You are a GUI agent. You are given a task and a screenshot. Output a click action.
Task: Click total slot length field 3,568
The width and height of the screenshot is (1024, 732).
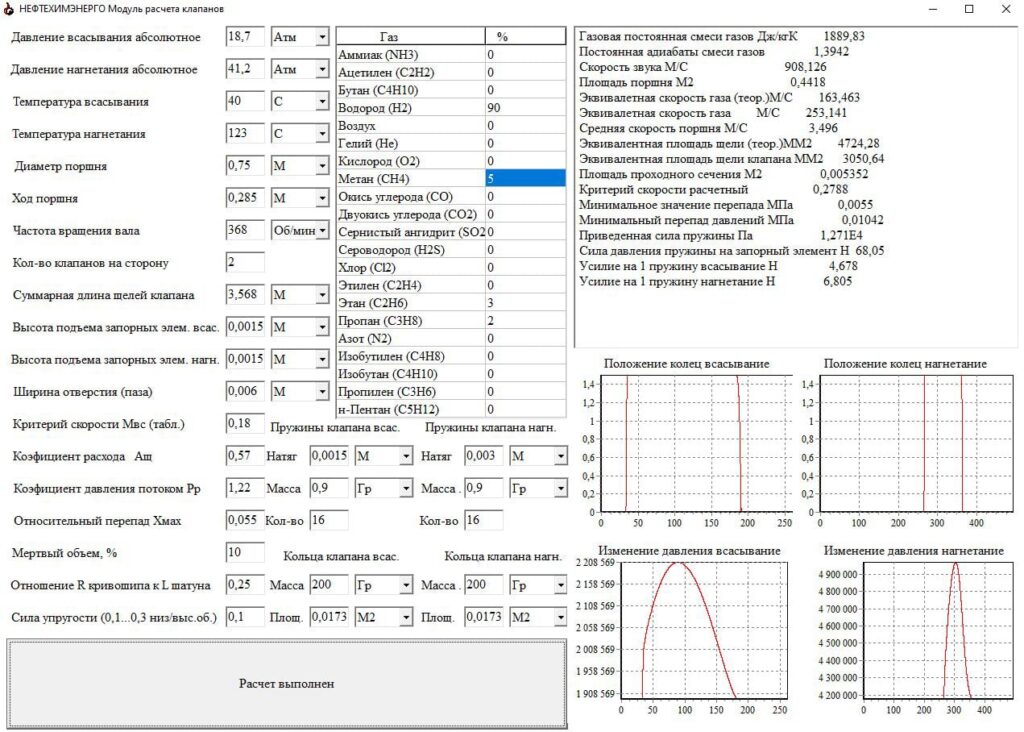[x=245, y=294]
